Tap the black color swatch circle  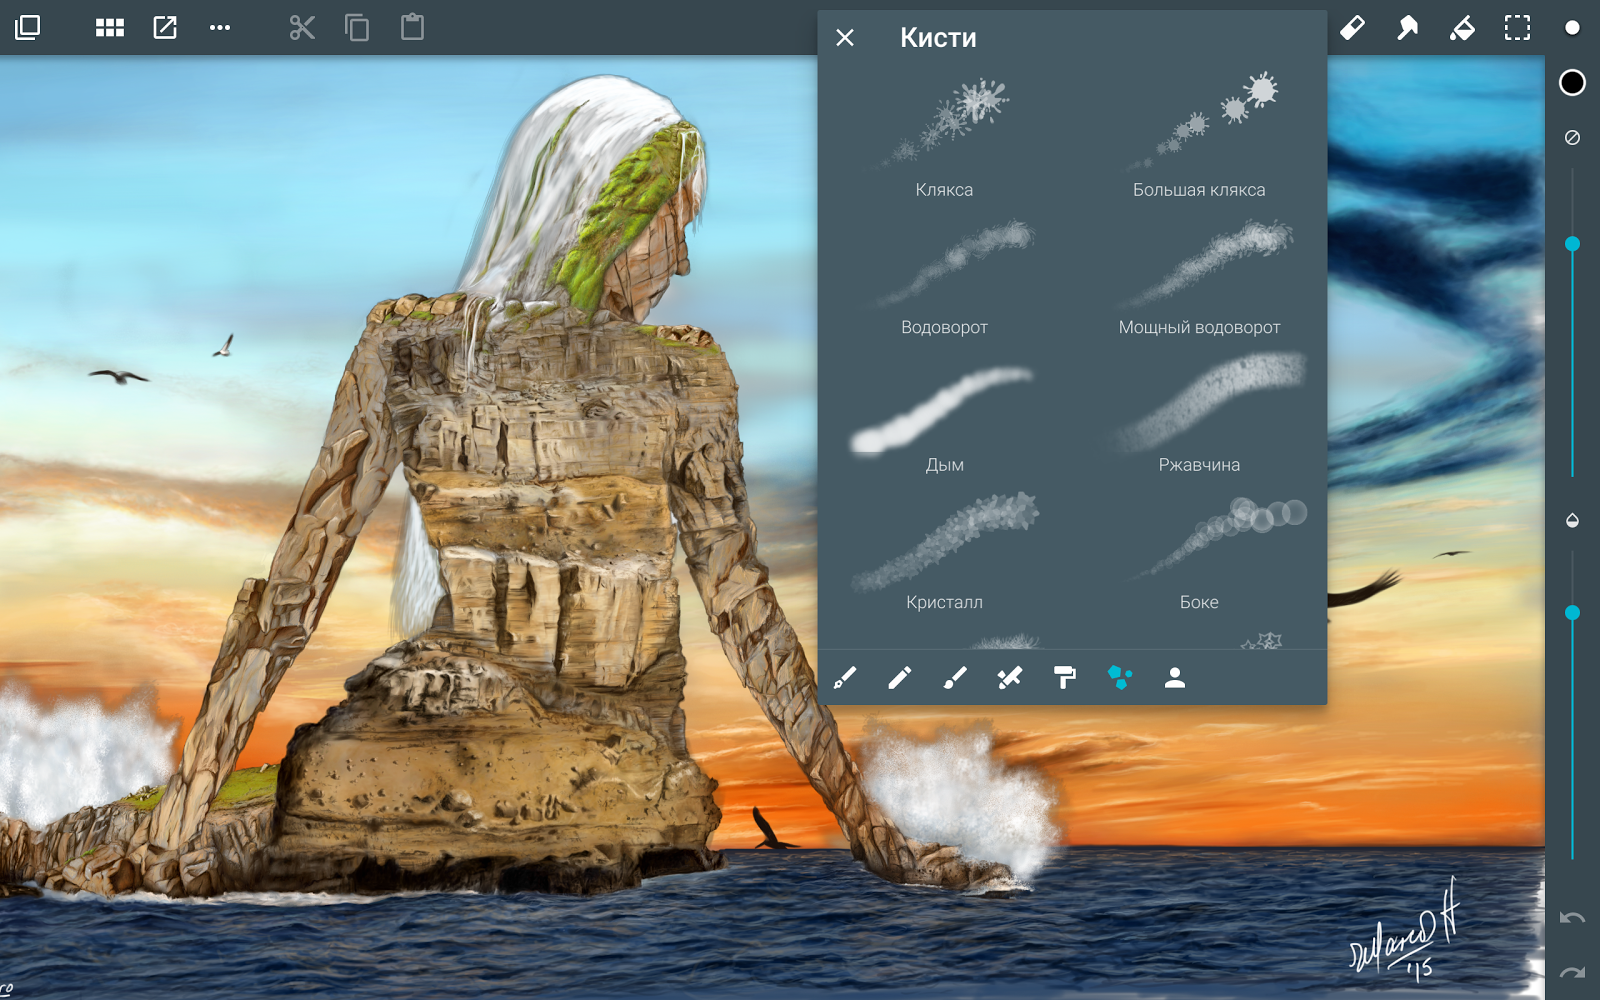point(1572,83)
